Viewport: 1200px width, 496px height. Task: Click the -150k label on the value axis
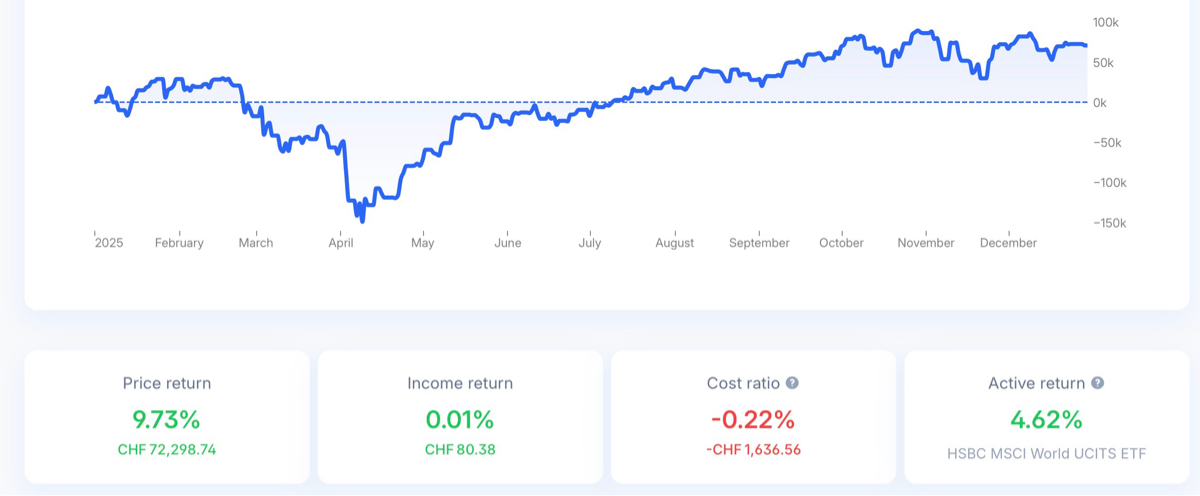1108,223
